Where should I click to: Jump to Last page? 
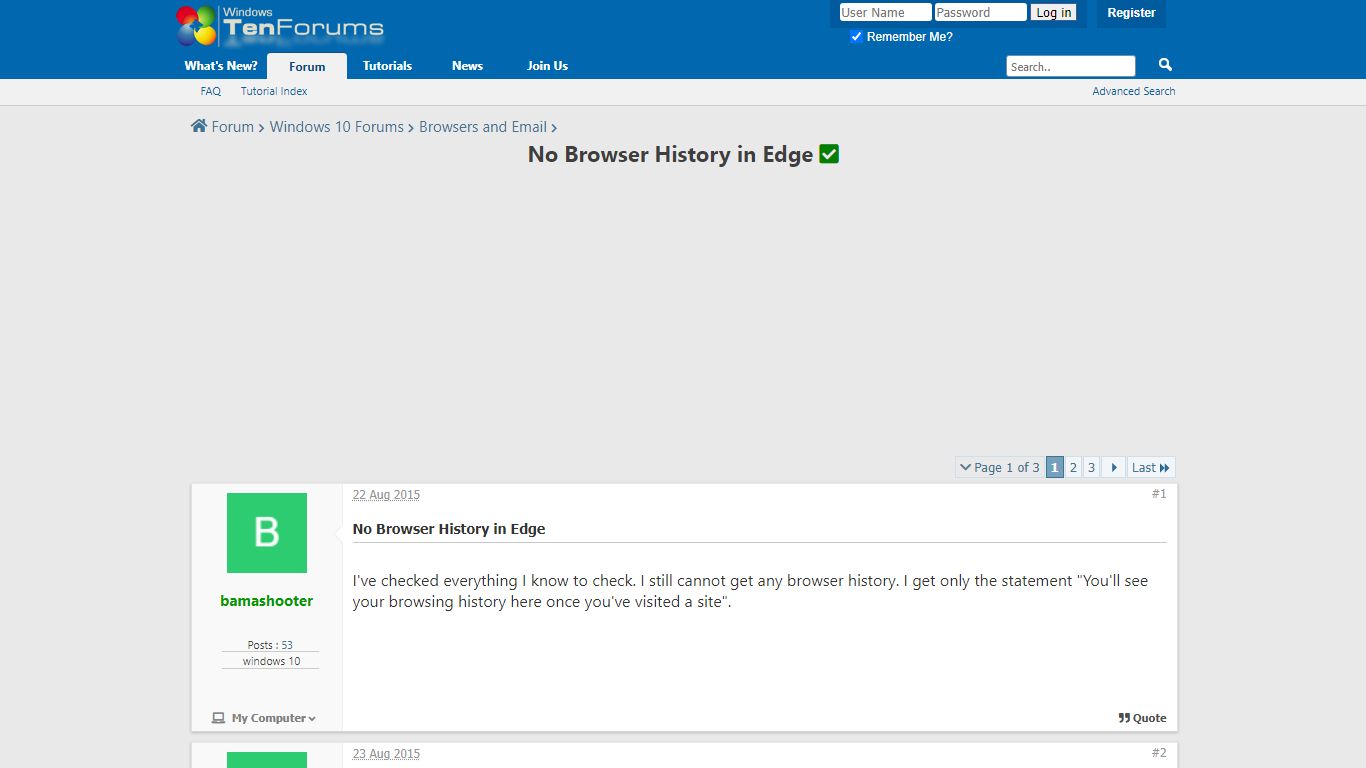1151,467
